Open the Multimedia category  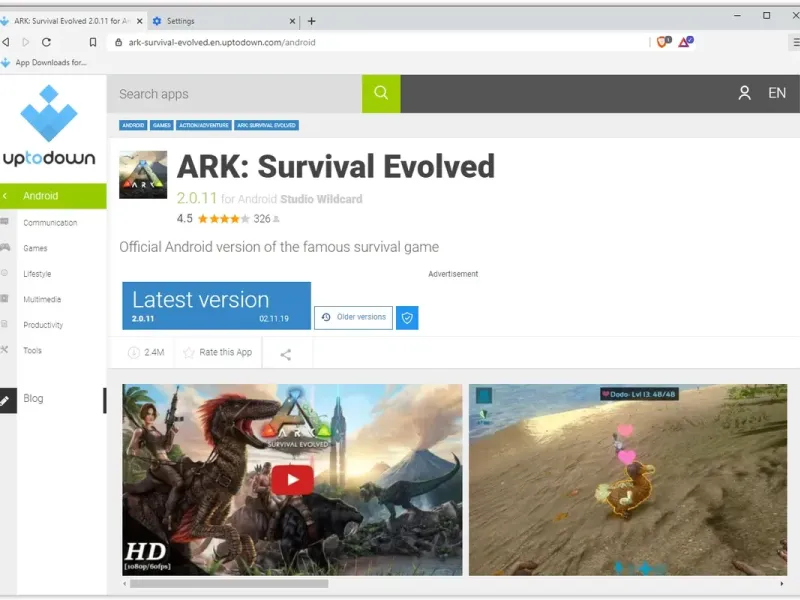42,299
